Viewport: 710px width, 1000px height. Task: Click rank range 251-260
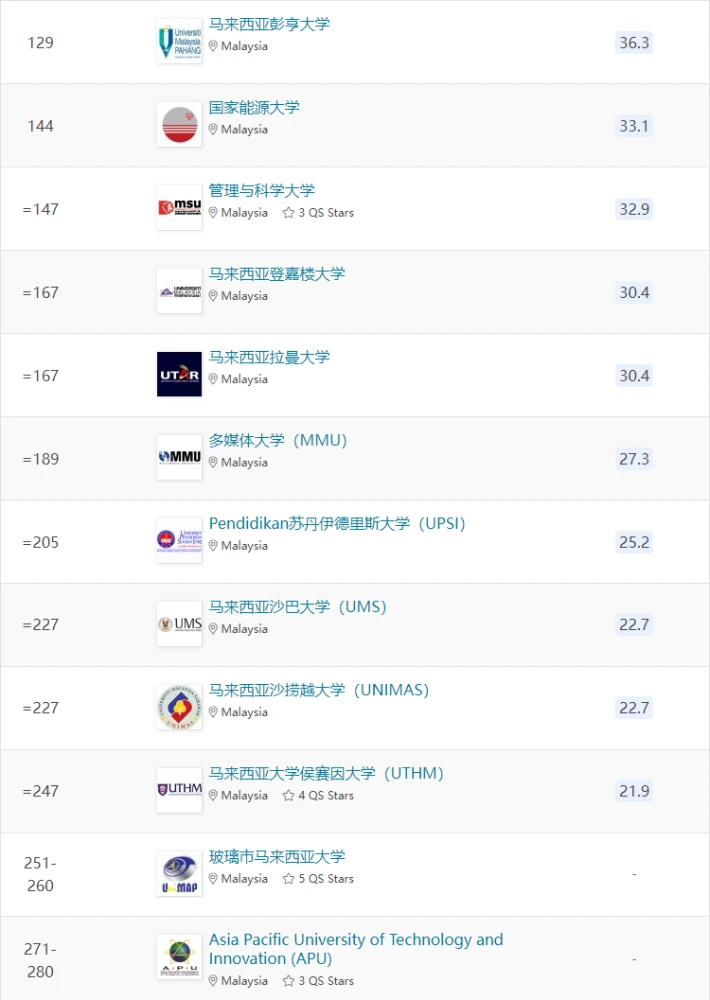pos(40,874)
